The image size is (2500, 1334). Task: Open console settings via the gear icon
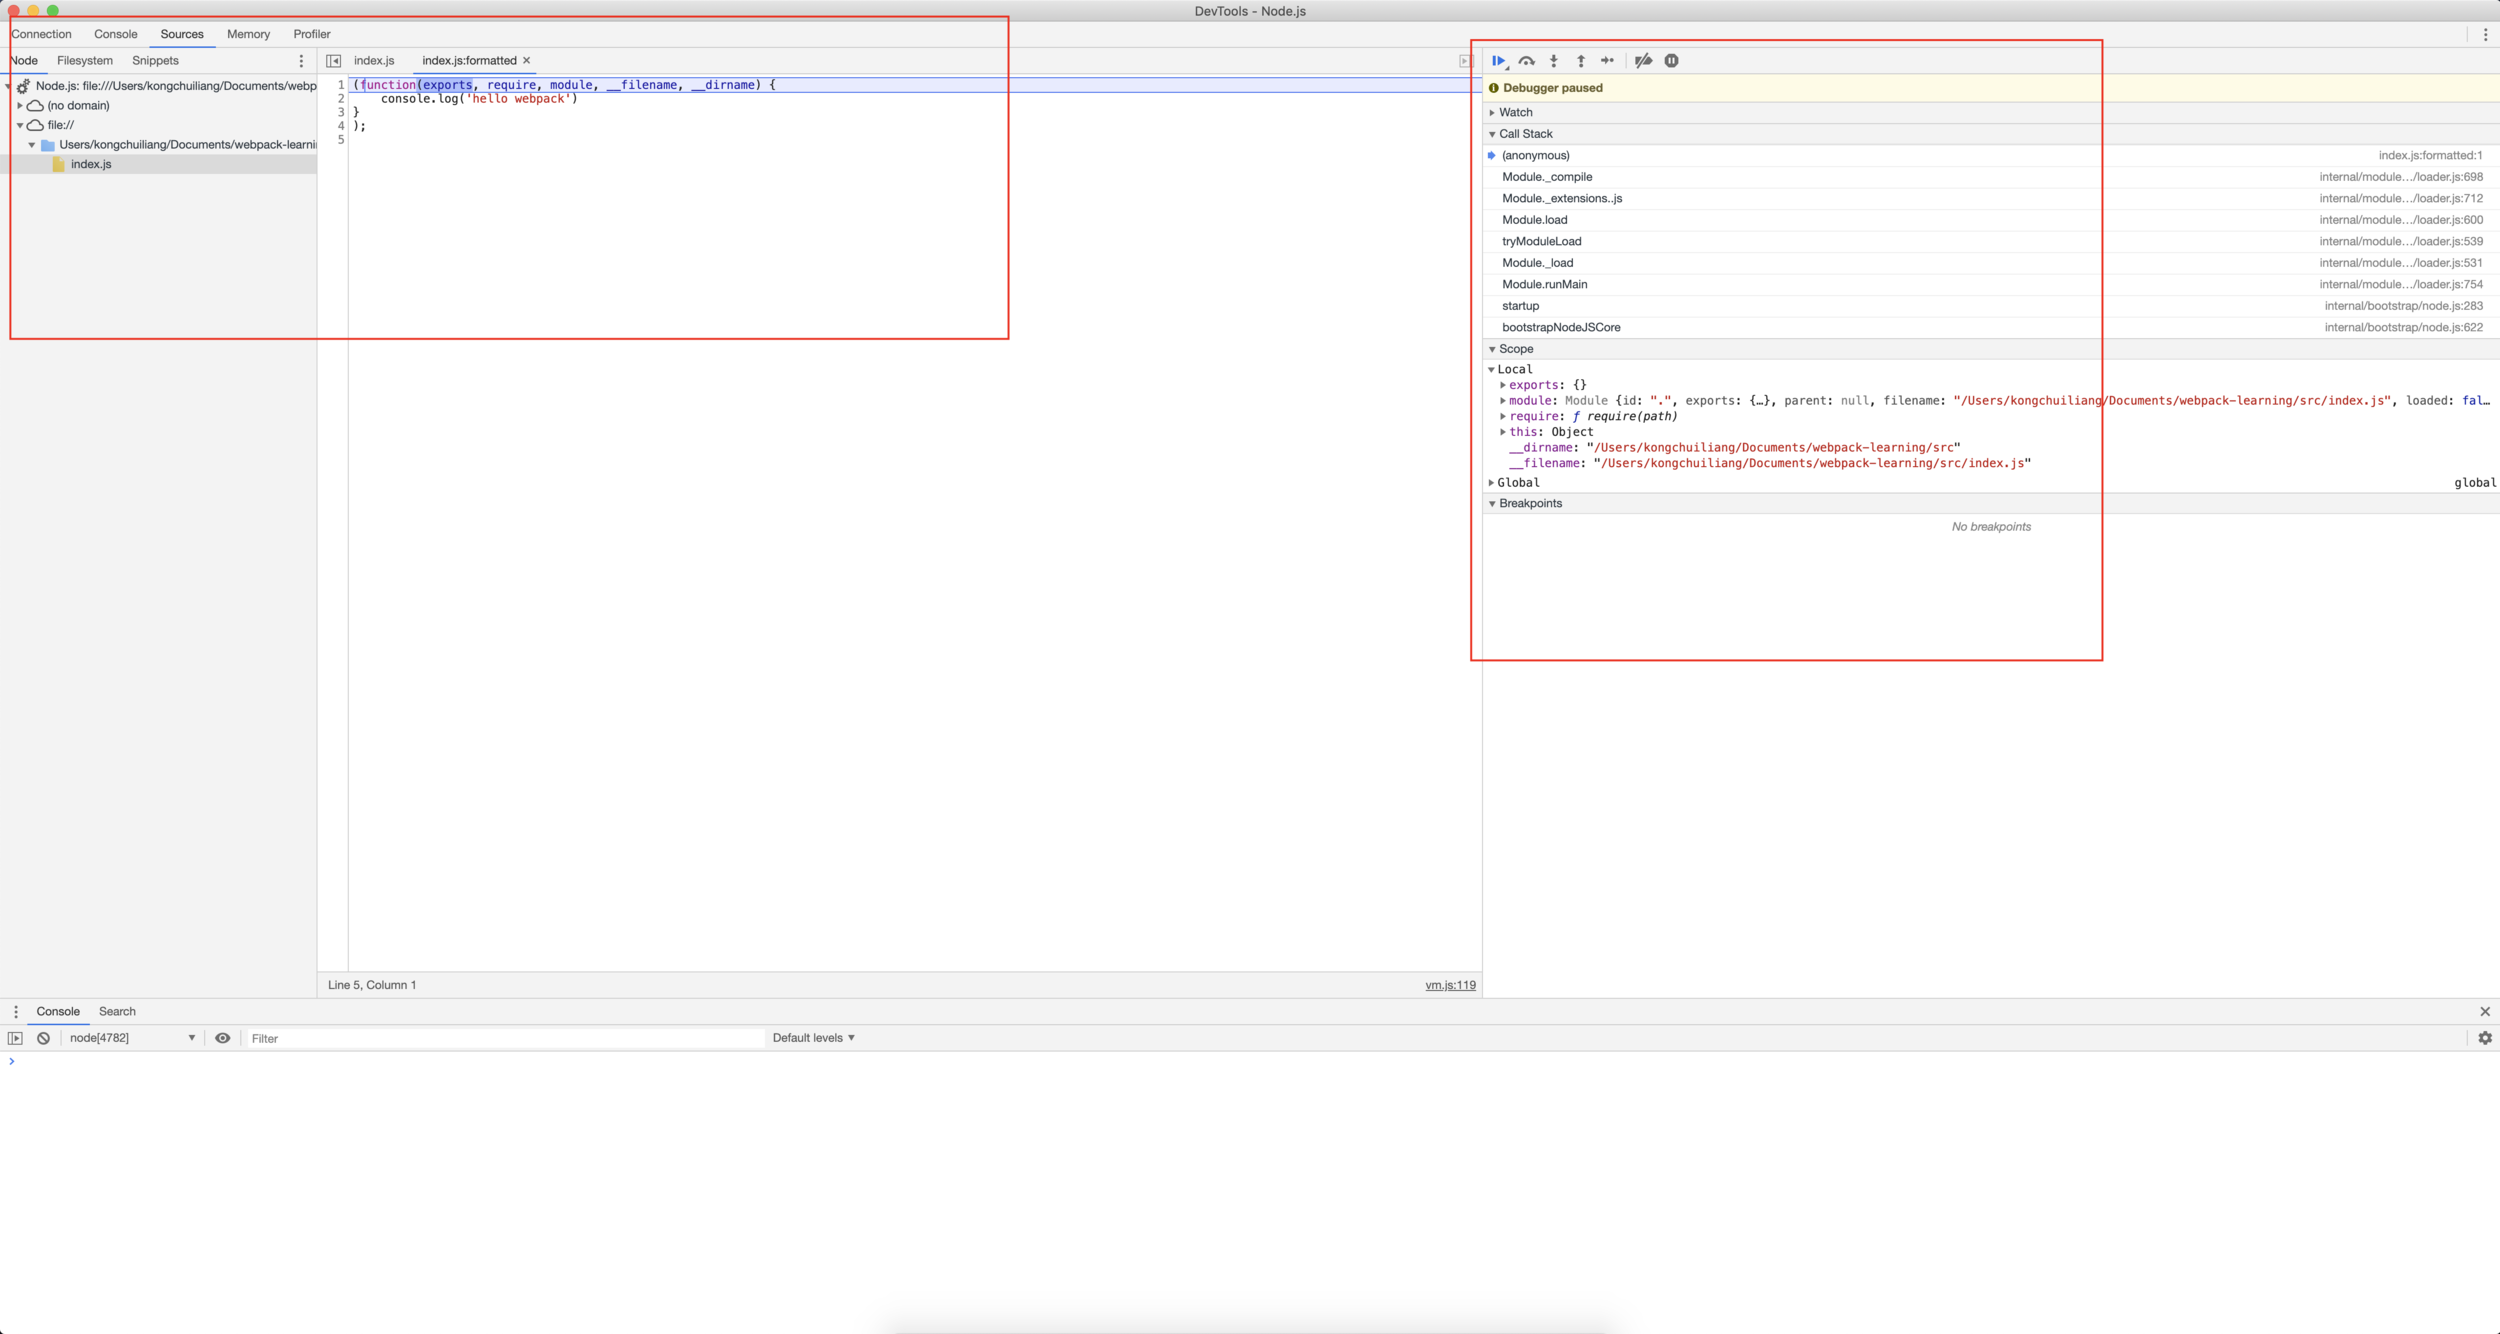point(2485,1038)
